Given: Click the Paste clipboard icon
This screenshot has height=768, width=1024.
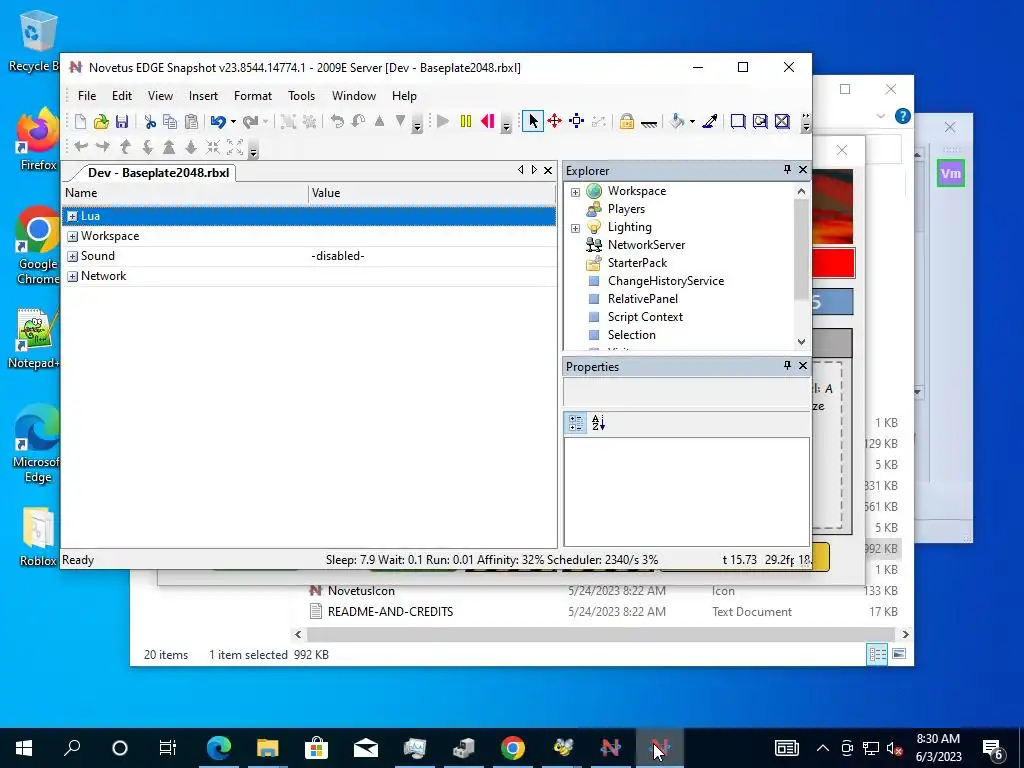Looking at the screenshot, I should (x=191, y=121).
